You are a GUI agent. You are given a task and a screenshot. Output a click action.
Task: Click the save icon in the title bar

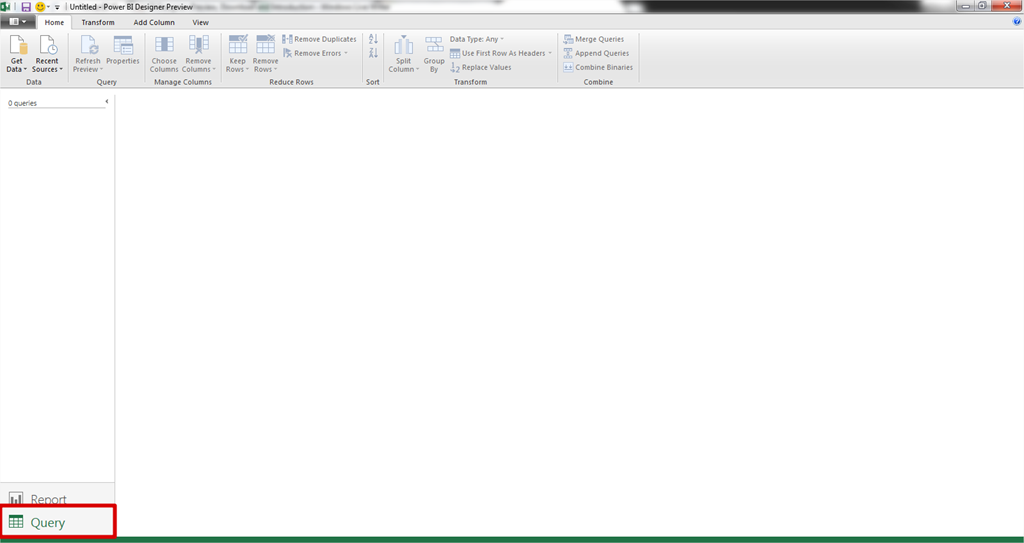(26, 6)
